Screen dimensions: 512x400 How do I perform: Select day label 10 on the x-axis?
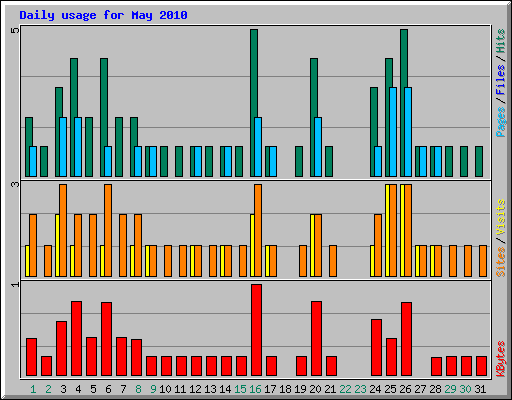pyautogui.click(x=165, y=389)
